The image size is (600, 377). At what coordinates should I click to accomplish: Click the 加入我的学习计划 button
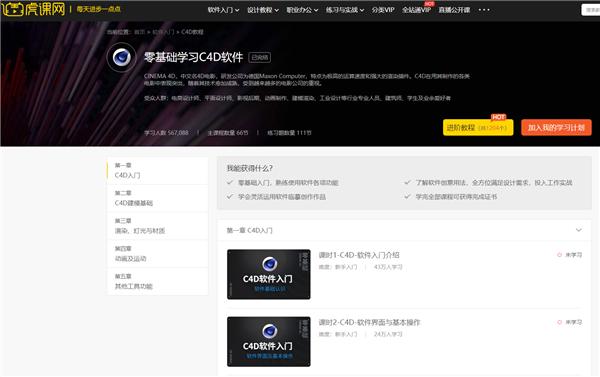556,127
